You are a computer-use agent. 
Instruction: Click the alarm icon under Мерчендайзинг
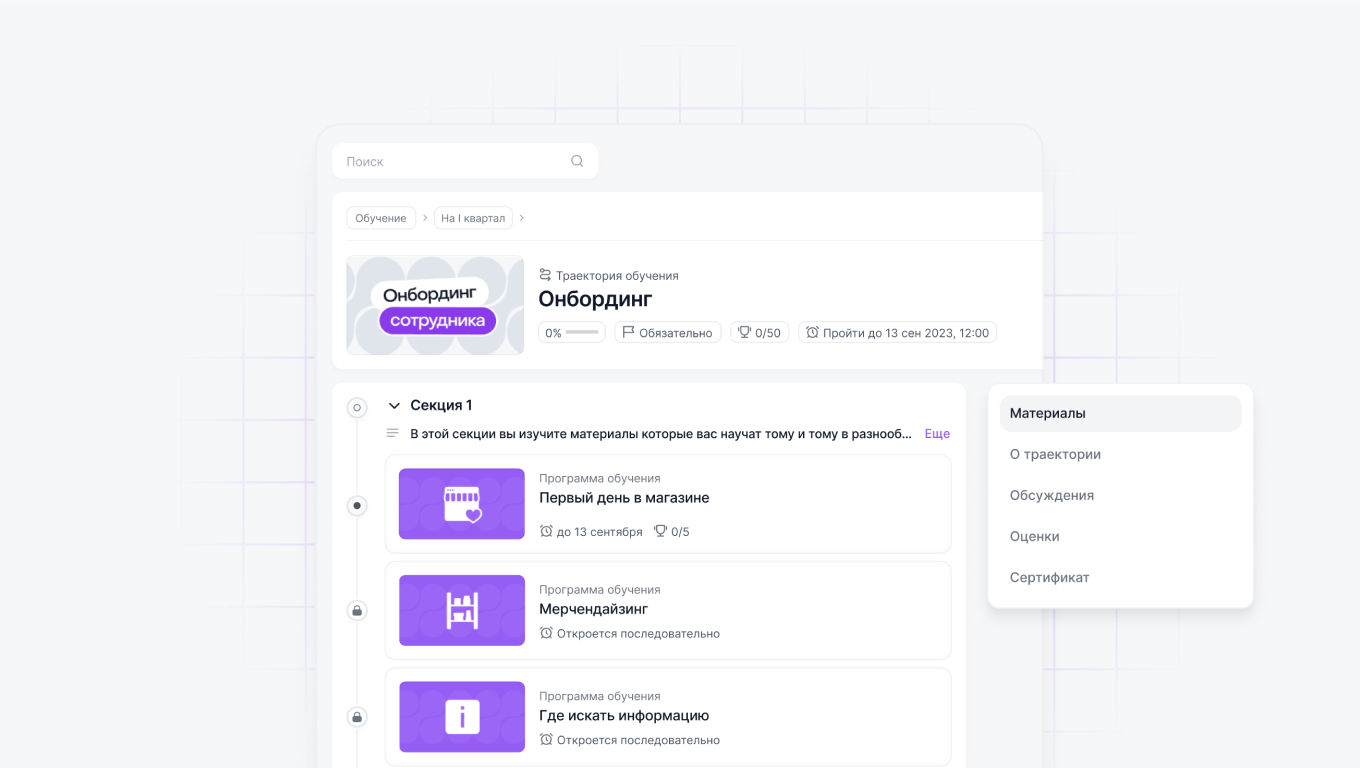point(546,633)
